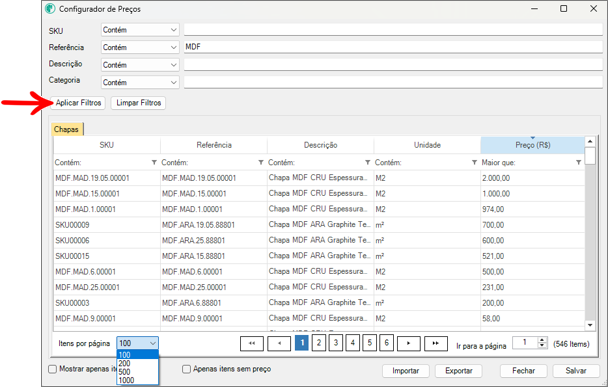Save changes with the Salvar button
This screenshot has width=608, height=387.
tap(576, 371)
